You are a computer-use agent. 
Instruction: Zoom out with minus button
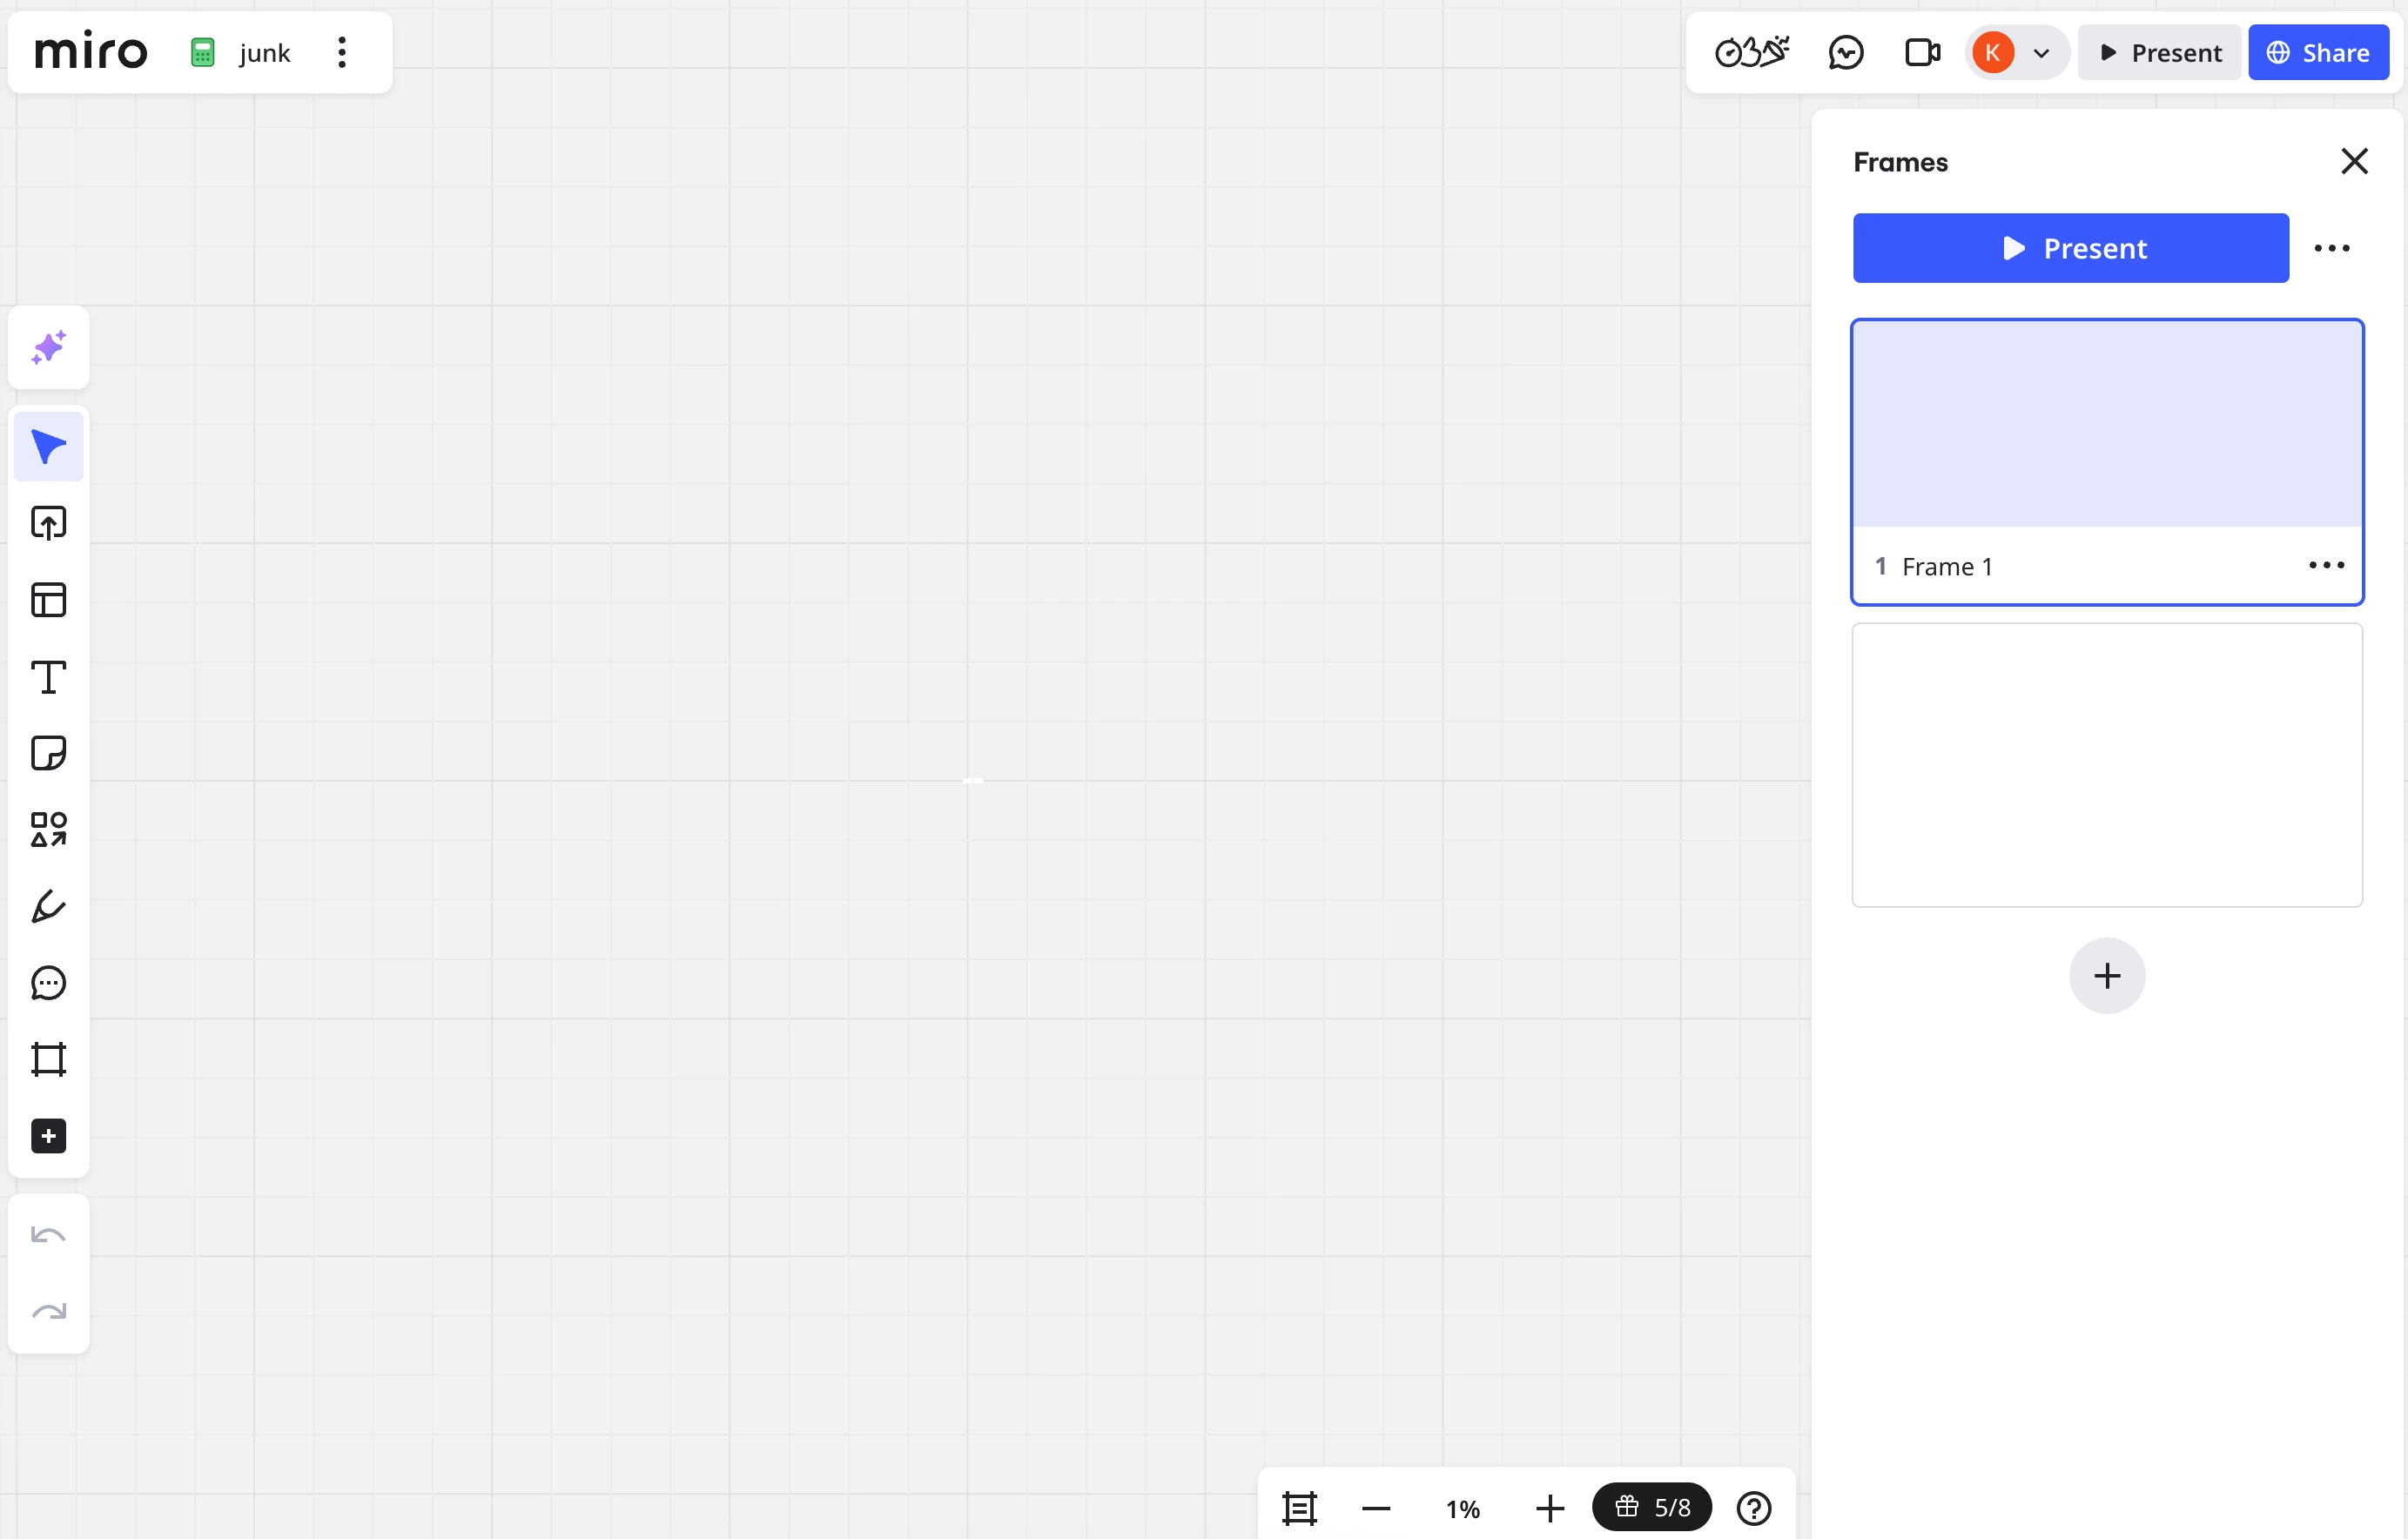tap(1376, 1508)
